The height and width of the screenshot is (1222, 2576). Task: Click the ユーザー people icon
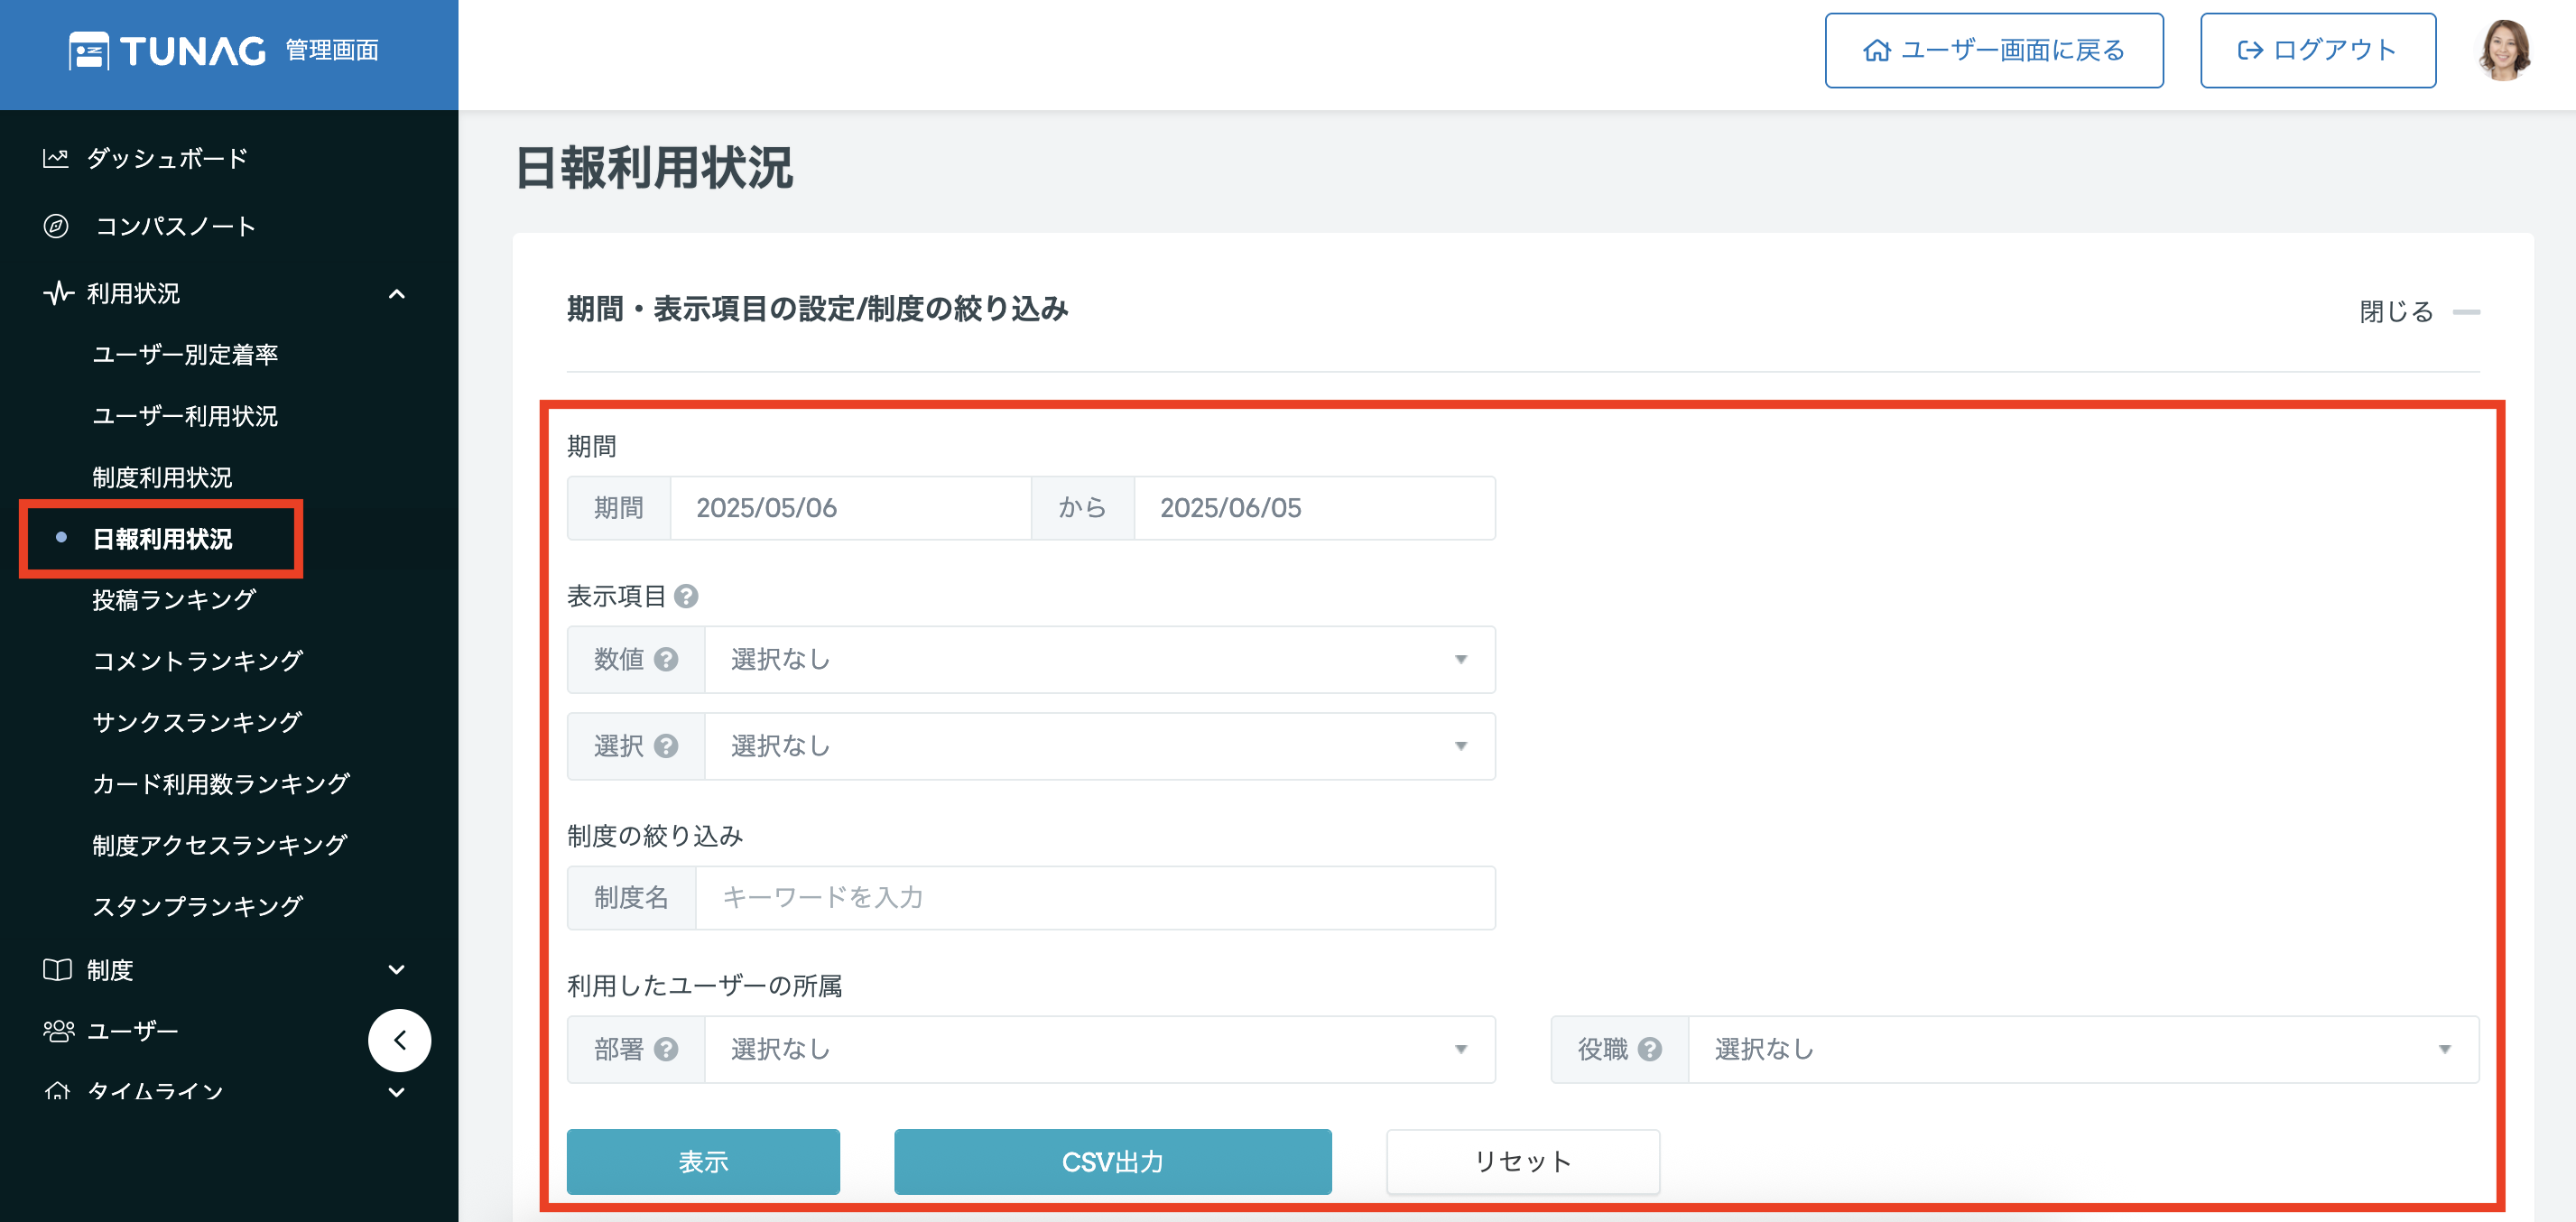tap(58, 1030)
